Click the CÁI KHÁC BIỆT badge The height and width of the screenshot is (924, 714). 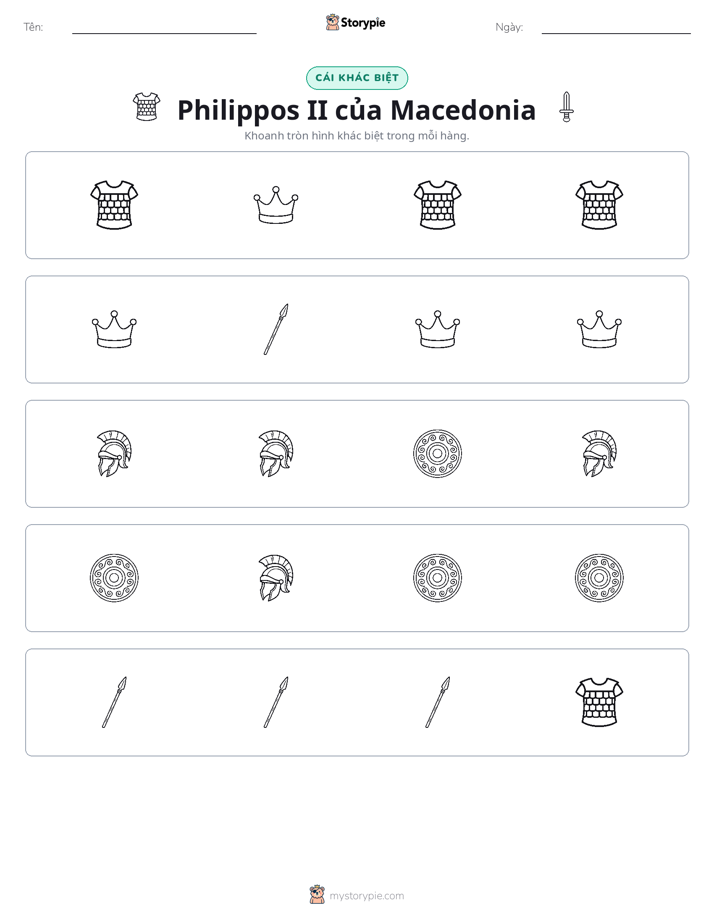point(357,78)
